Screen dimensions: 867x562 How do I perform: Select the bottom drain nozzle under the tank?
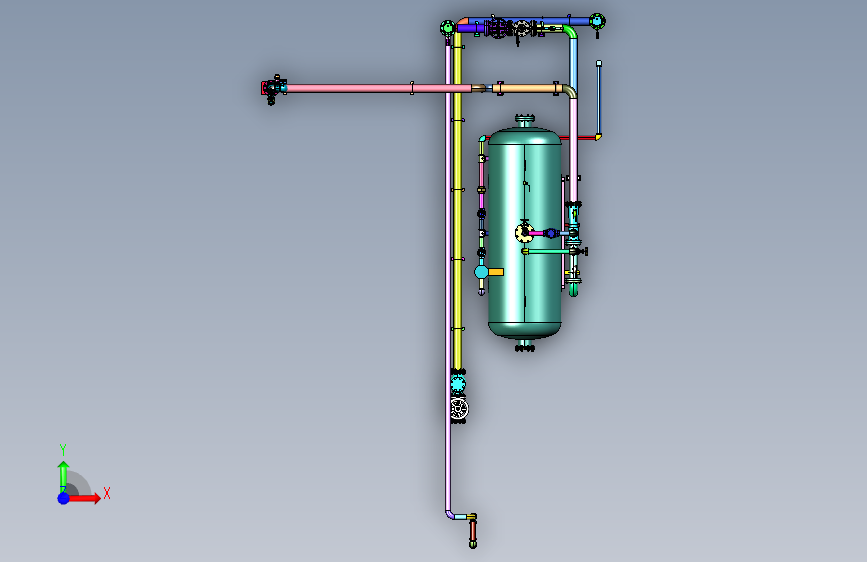click(x=525, y=346)
